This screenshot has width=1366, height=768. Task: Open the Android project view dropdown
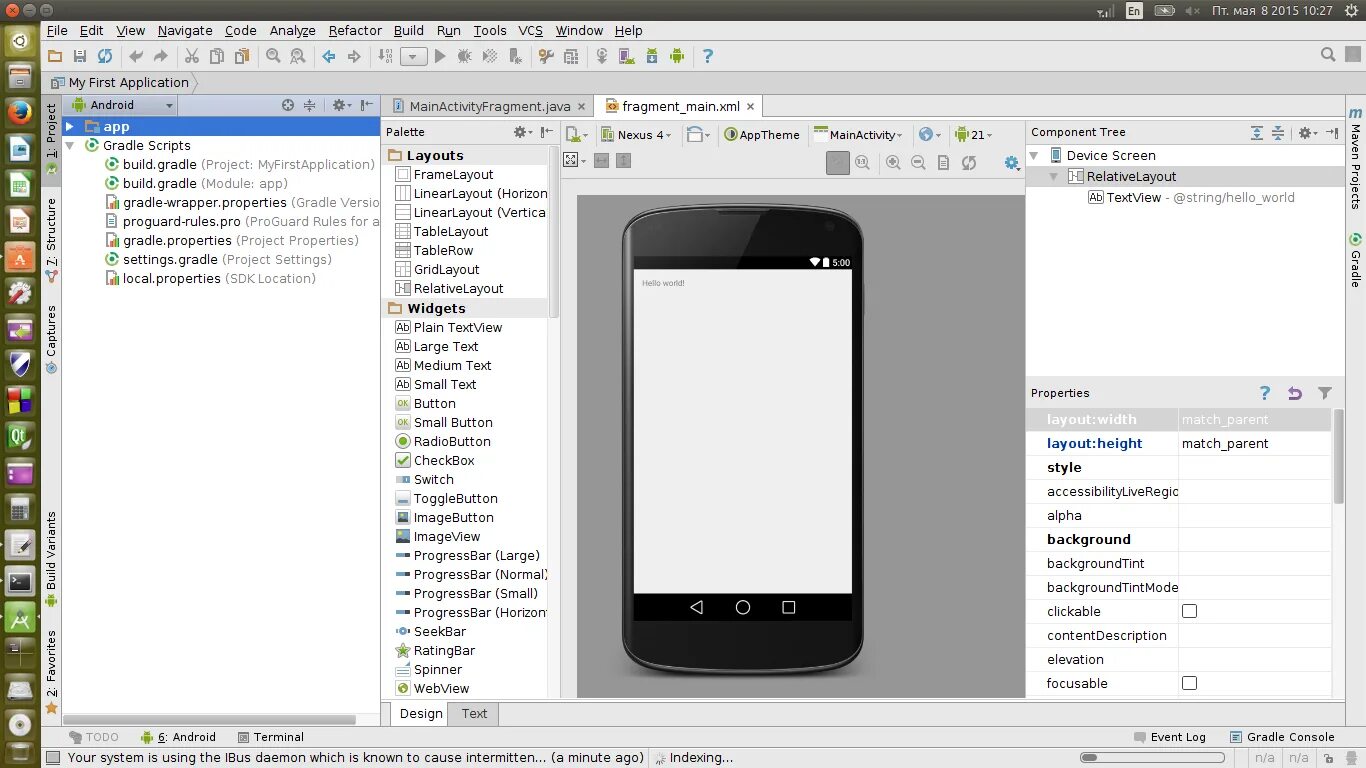[122, 105]
